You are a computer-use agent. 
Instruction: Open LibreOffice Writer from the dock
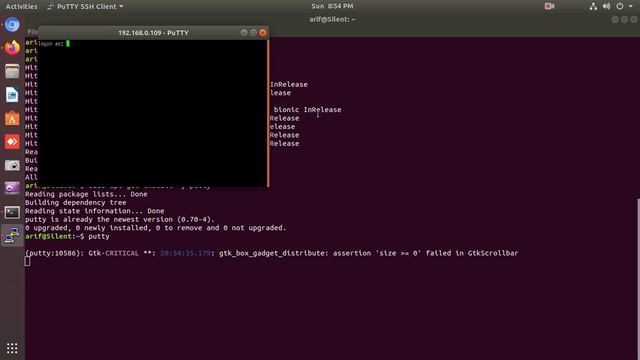pos(12,95)
